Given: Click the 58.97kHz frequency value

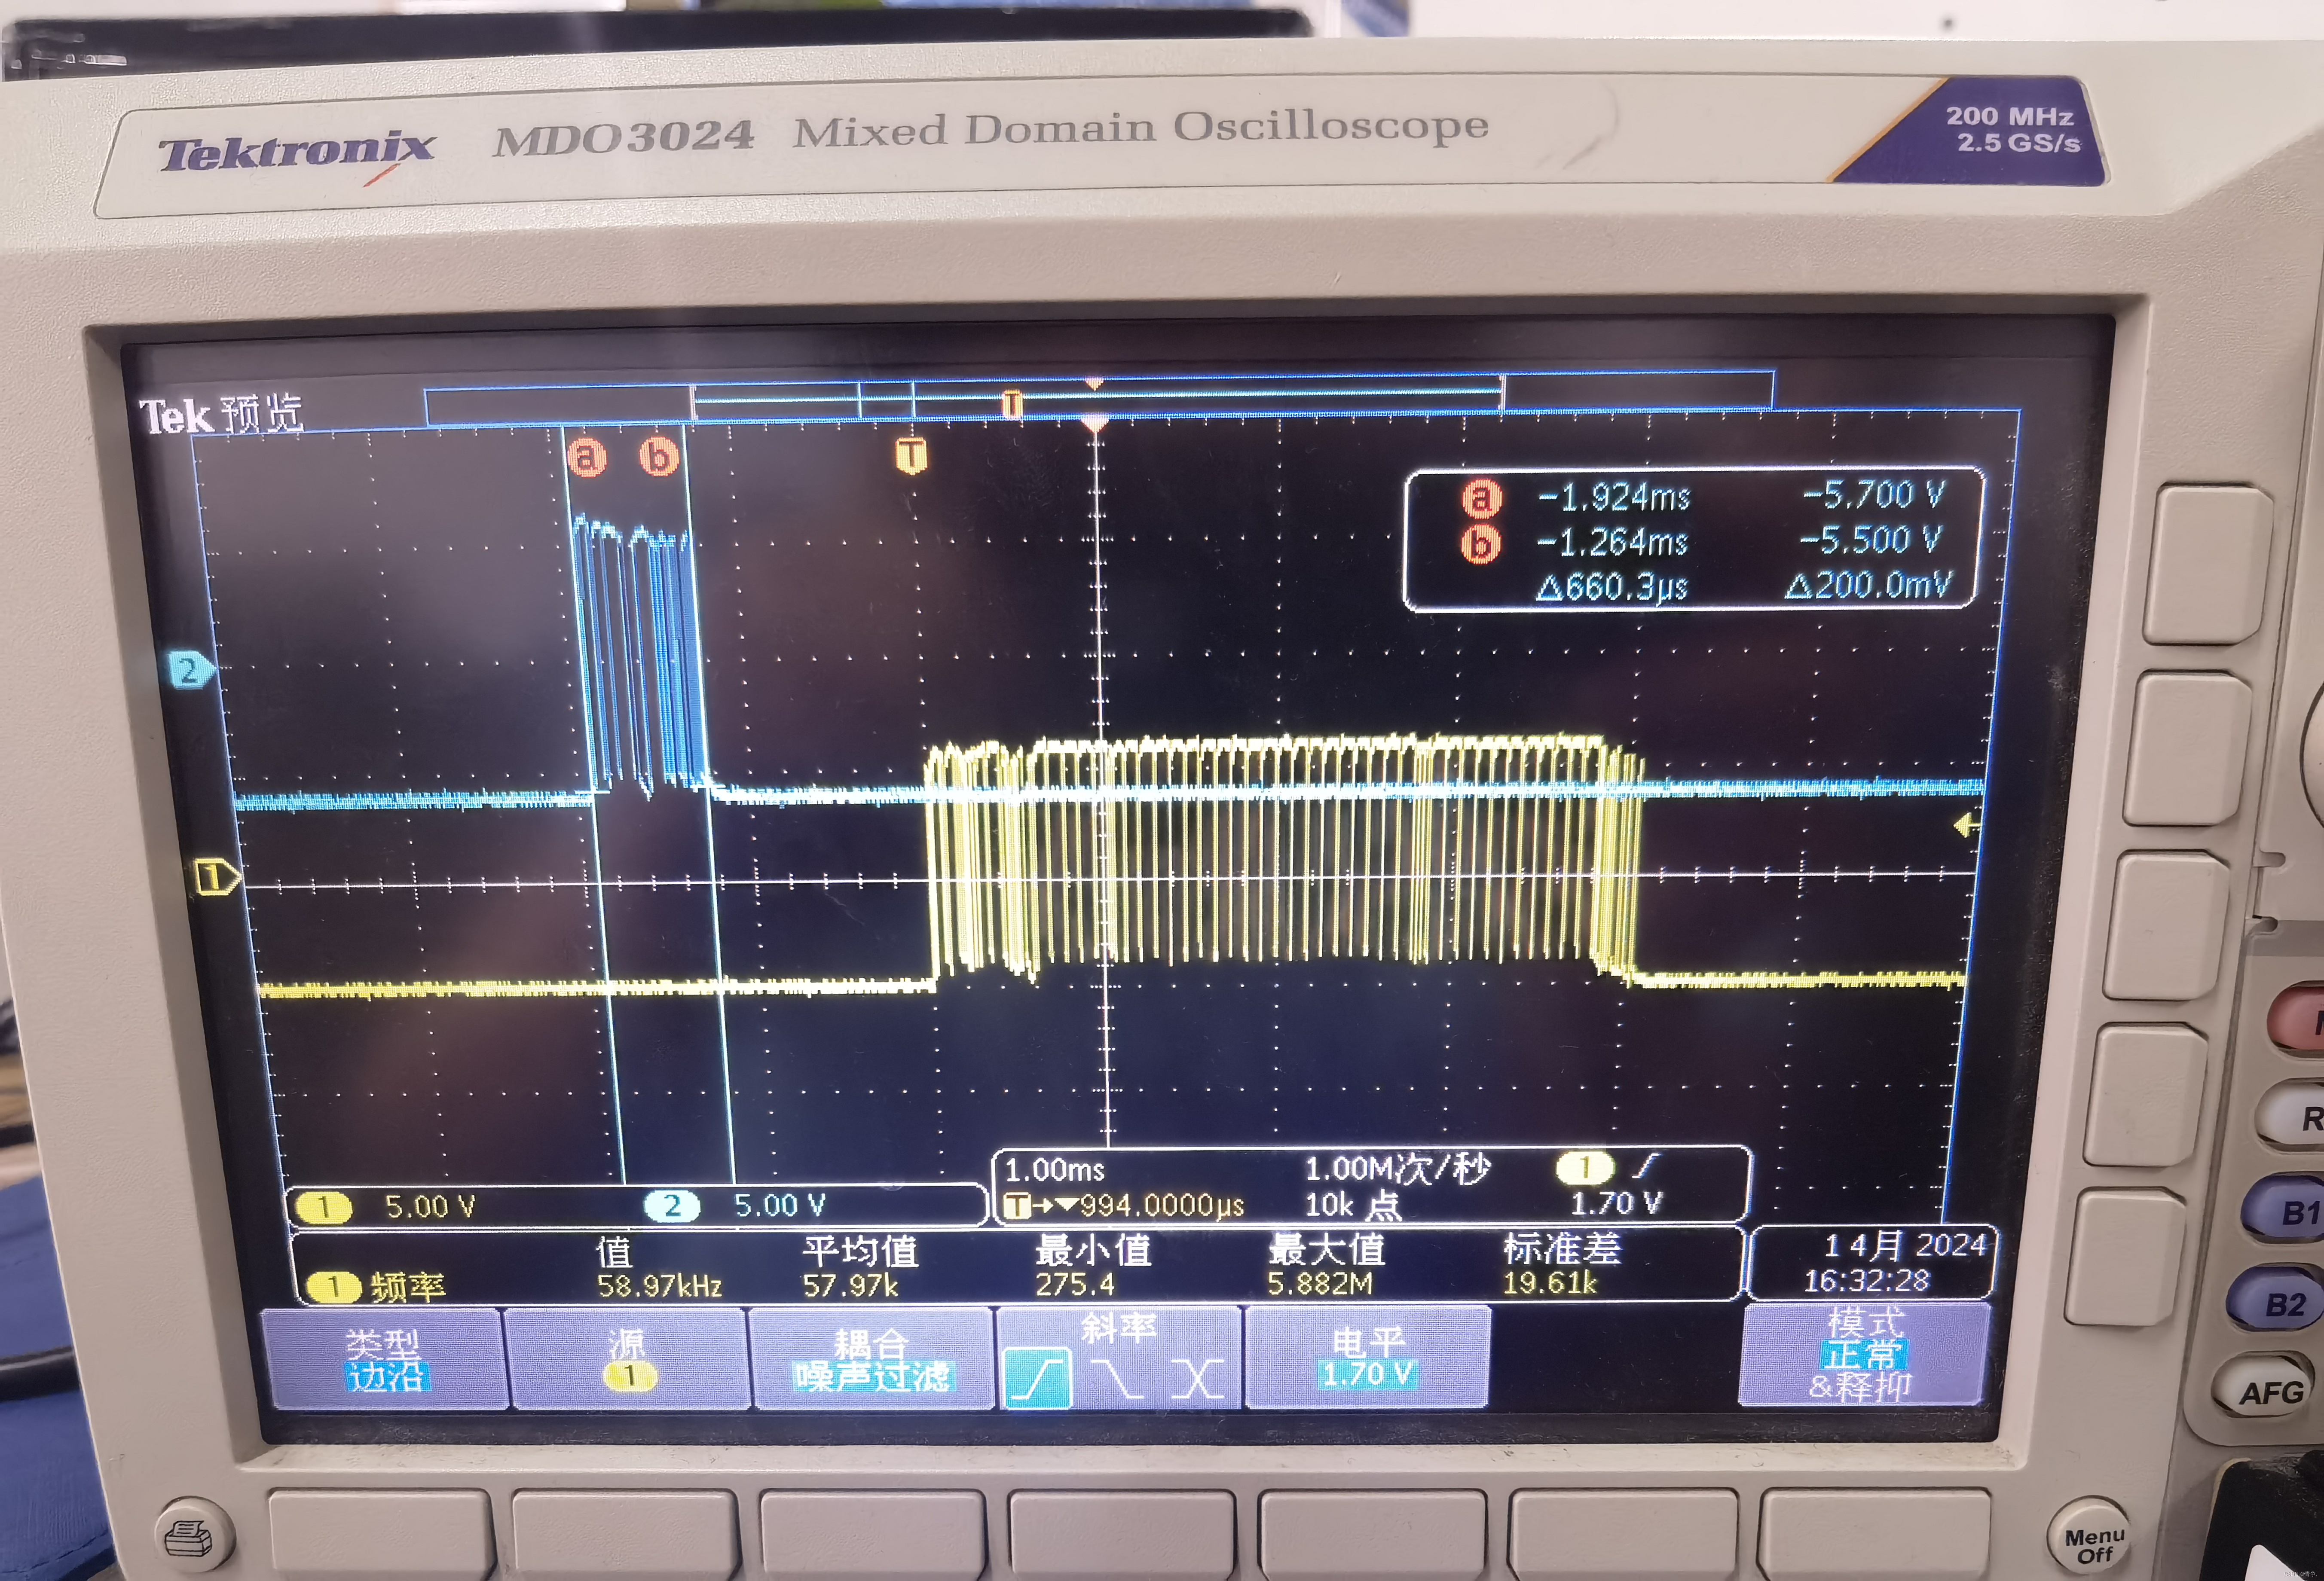Looking at the screenshot, I should (659, 1285).
